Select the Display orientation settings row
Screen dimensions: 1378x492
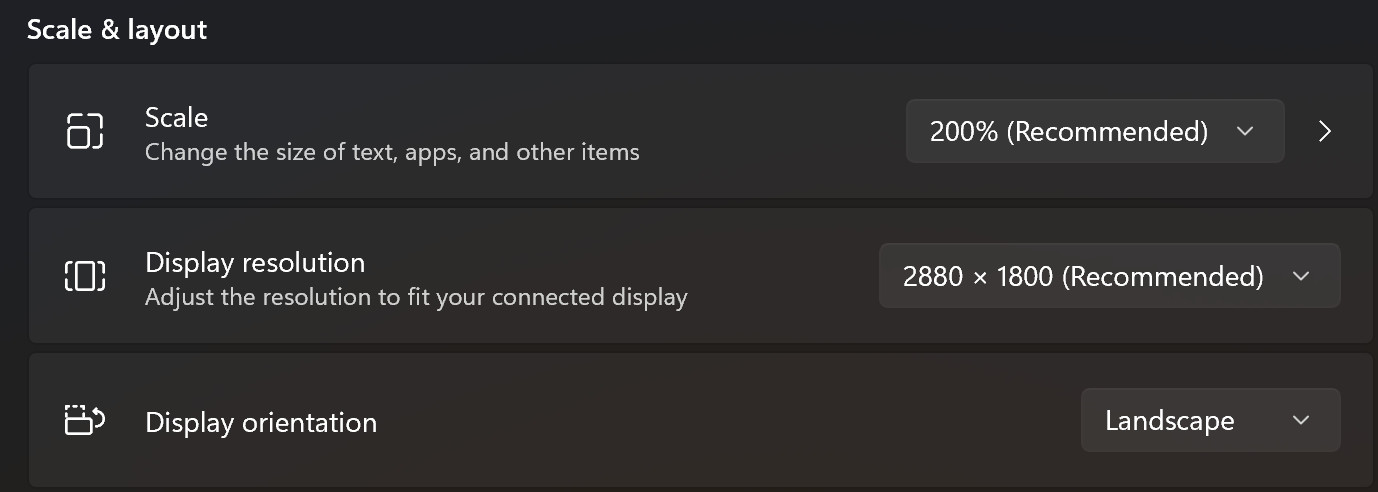(700, 420)
